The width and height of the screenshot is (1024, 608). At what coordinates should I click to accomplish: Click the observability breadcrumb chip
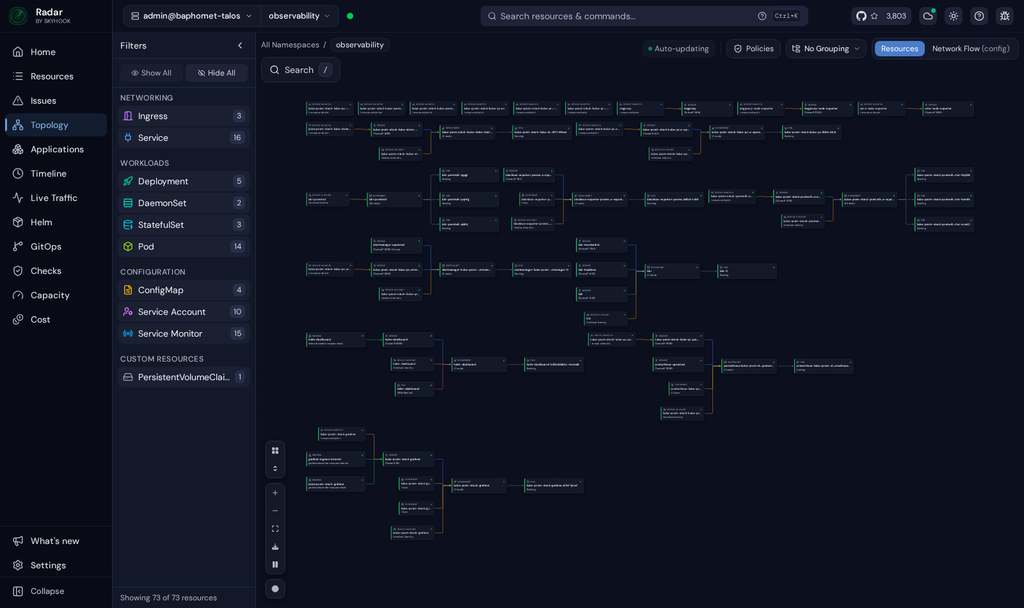click(x=359, y=45)
